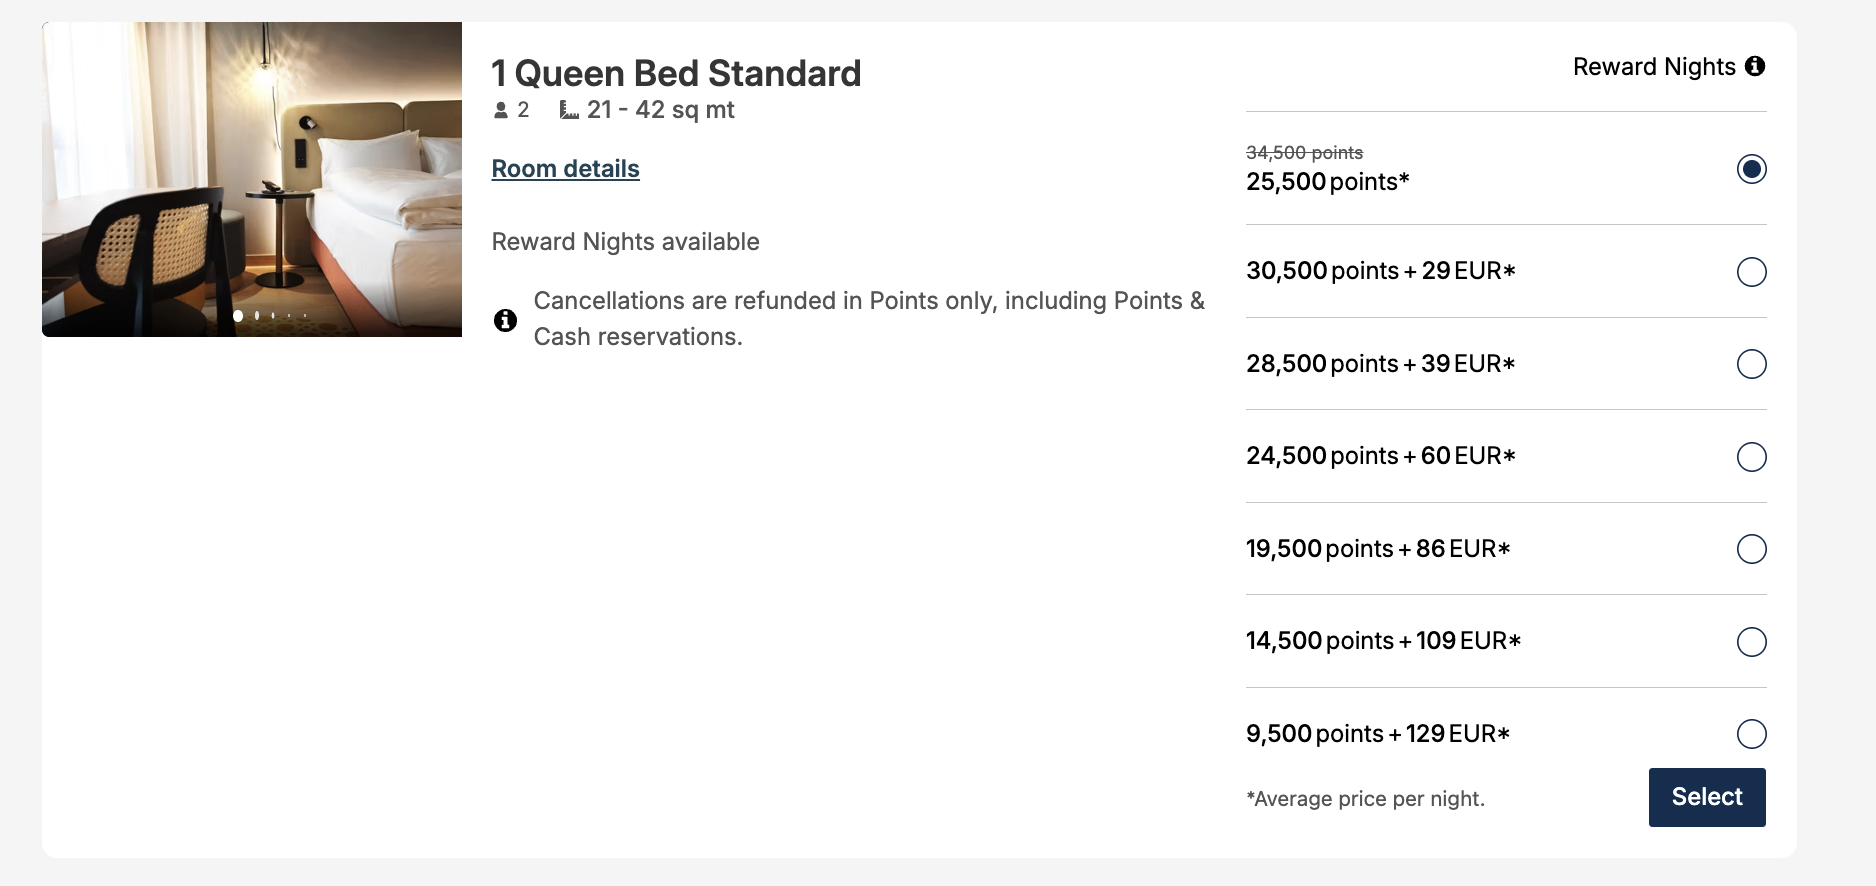Click the second carousel dot on the image

(257, 316)
